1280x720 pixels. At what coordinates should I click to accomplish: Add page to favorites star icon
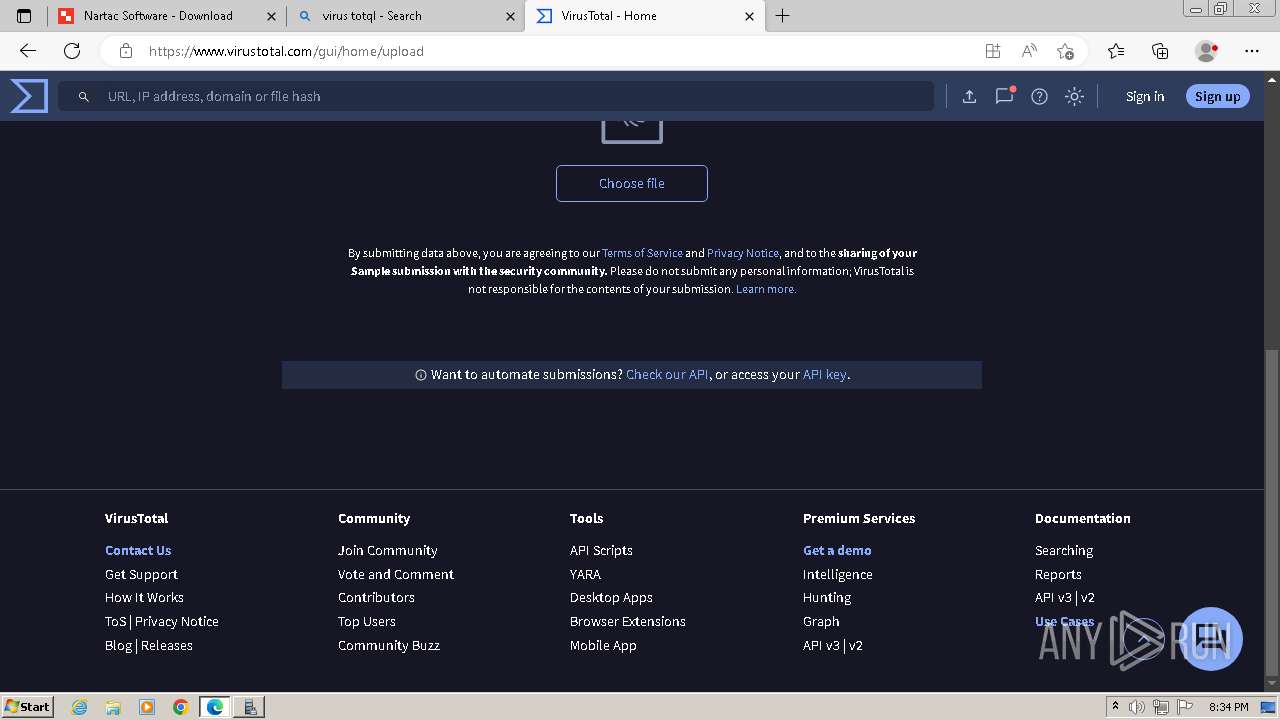click(x=1065, y=51)
